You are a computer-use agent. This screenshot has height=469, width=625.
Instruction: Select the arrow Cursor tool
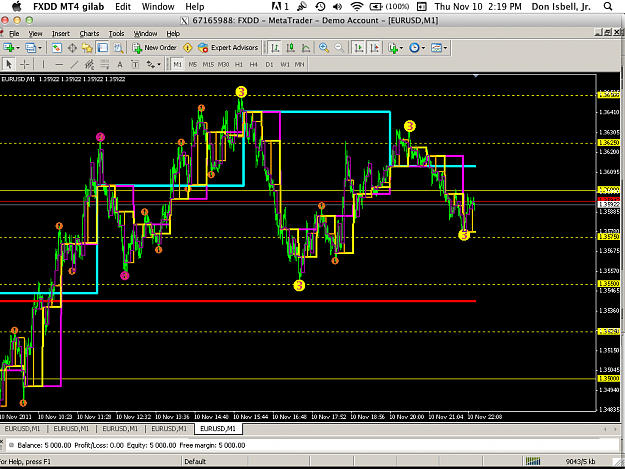[9, 64]
